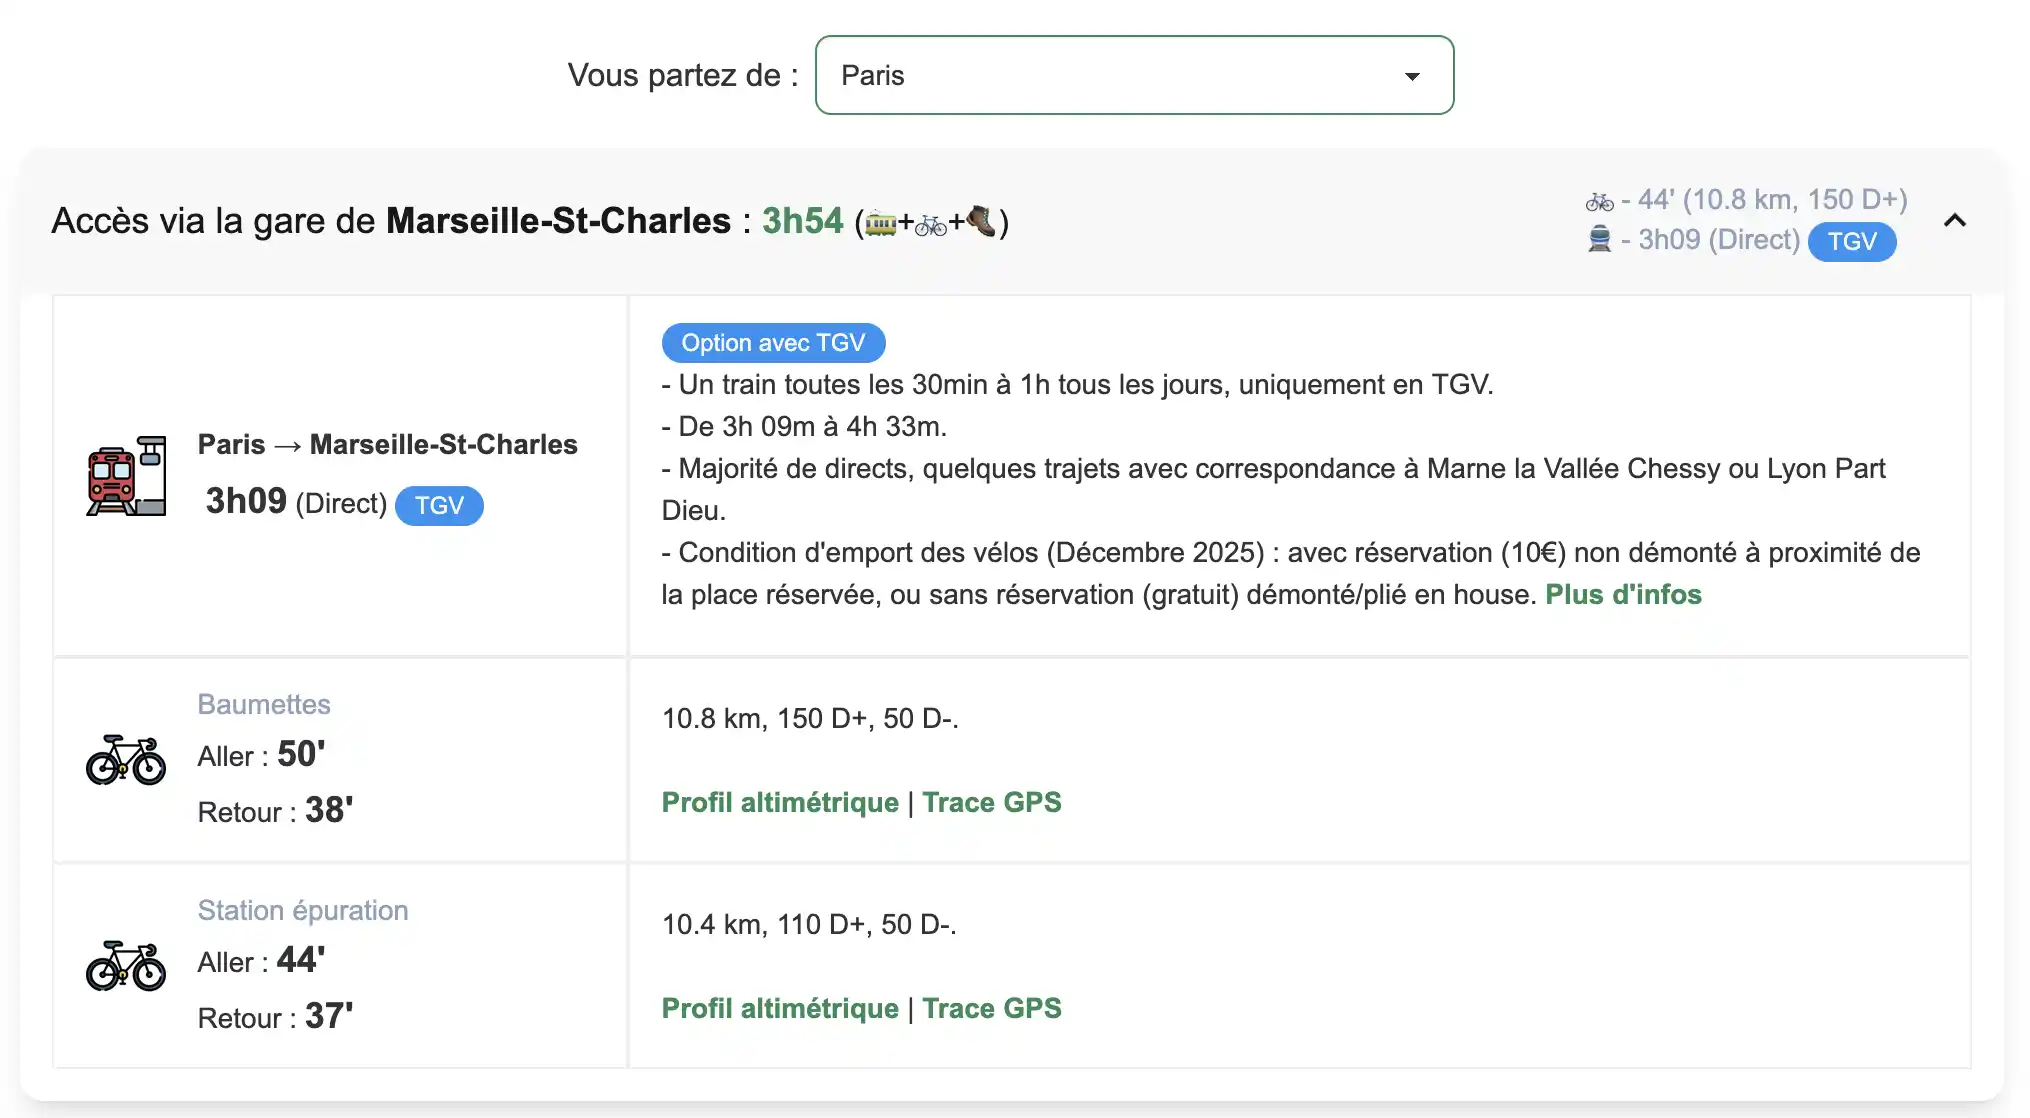
Task: Collapse the Marseille-St-Charles access panel
Action: (x=1954, y=221)
